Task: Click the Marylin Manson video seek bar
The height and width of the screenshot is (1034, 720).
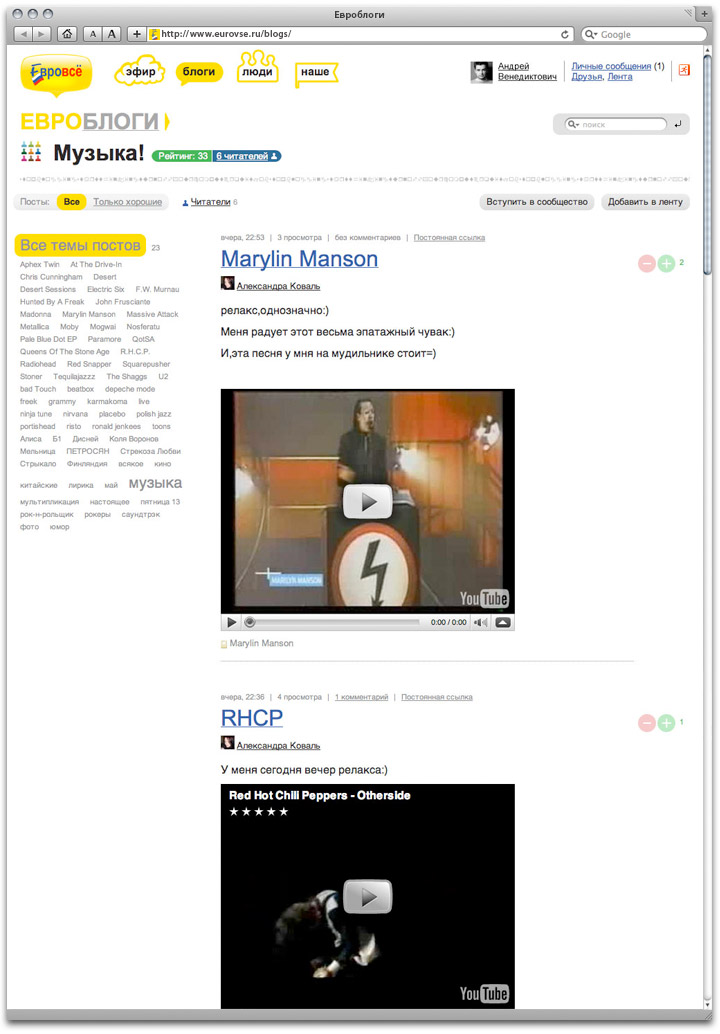Action: click(x=335, y=622)
